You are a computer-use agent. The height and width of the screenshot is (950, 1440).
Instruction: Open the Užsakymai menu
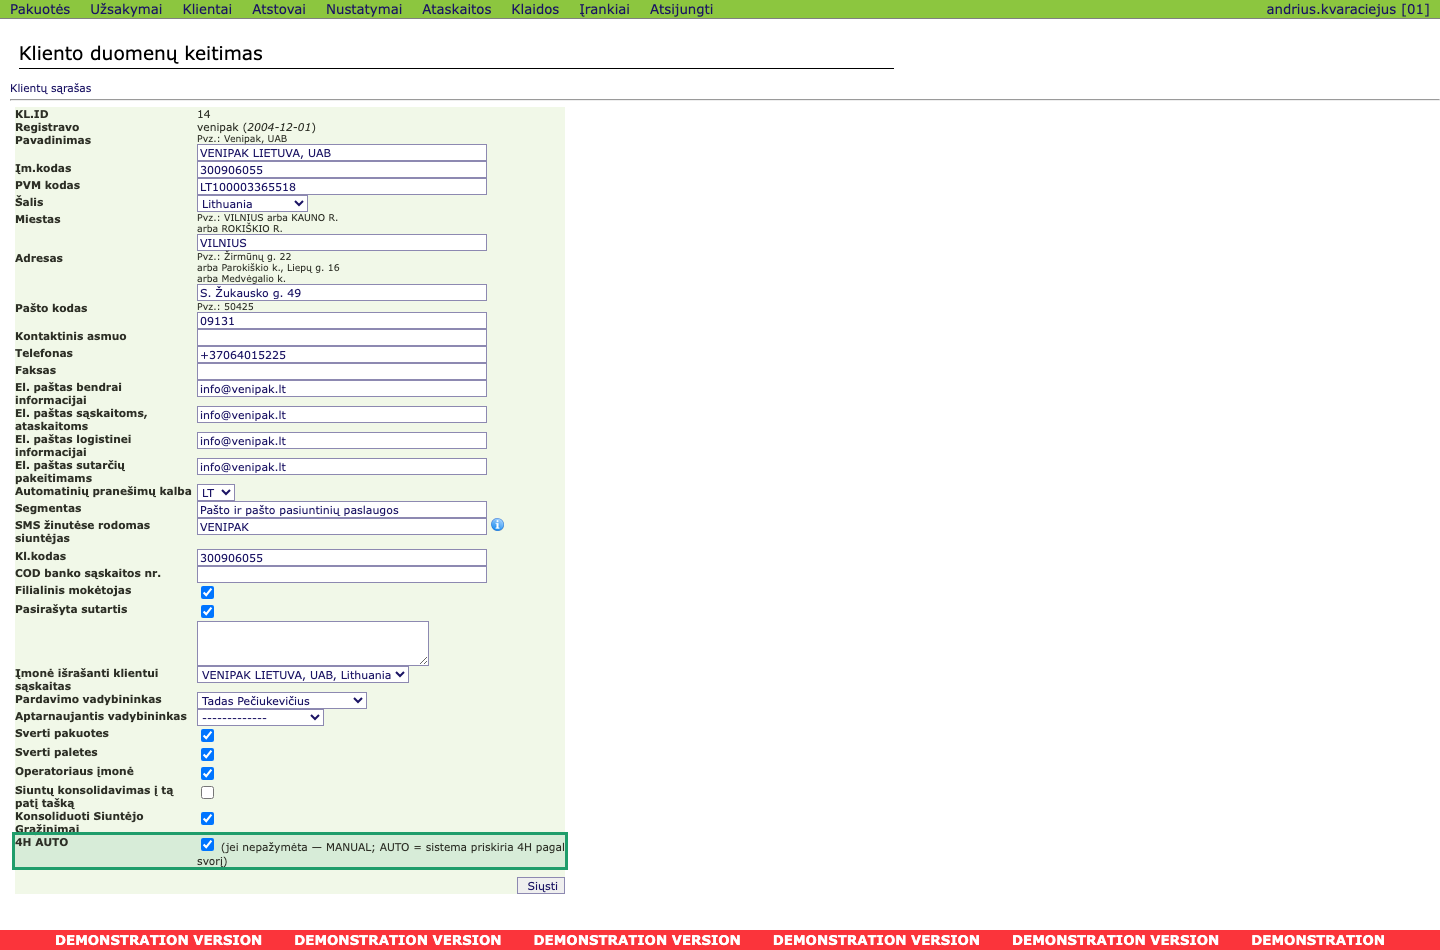(x=126, y=9)
